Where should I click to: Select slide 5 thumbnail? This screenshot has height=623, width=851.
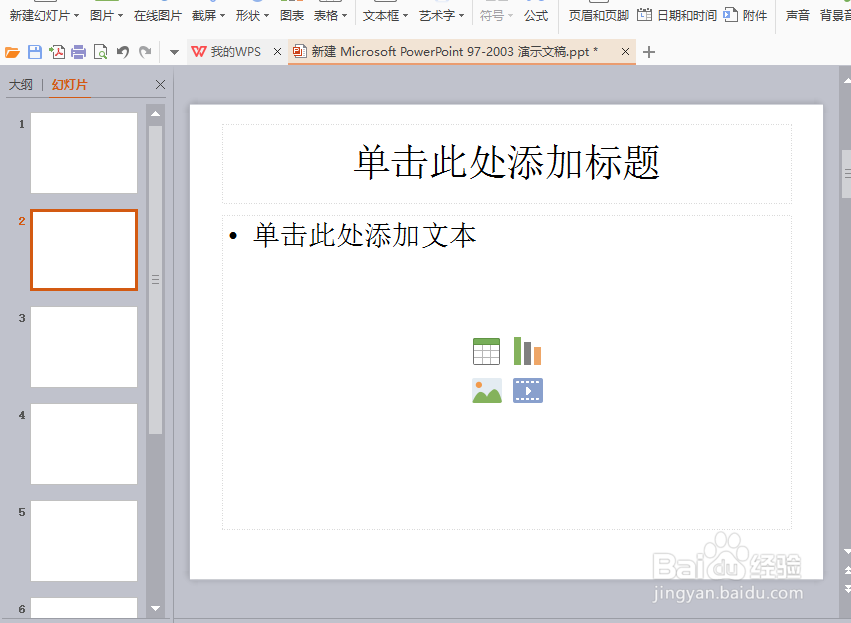[x=84, y=541]
